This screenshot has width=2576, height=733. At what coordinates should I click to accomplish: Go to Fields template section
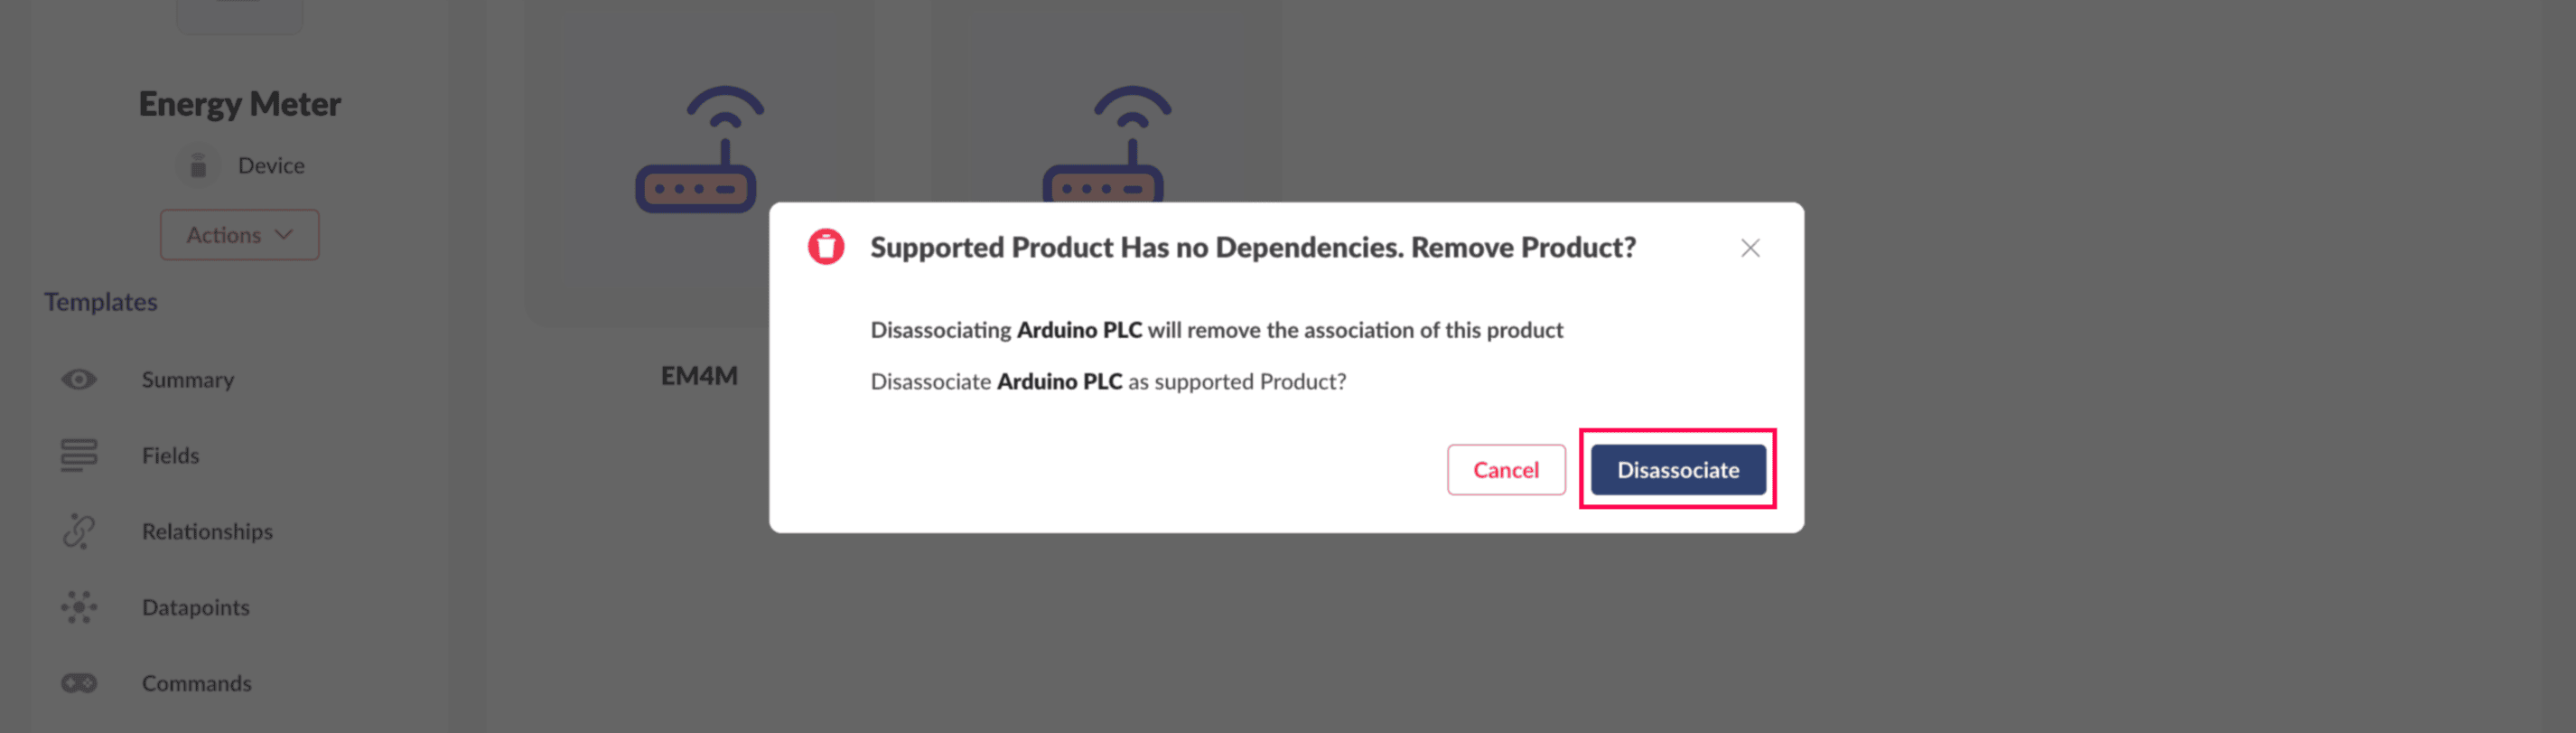coord(170,456)
